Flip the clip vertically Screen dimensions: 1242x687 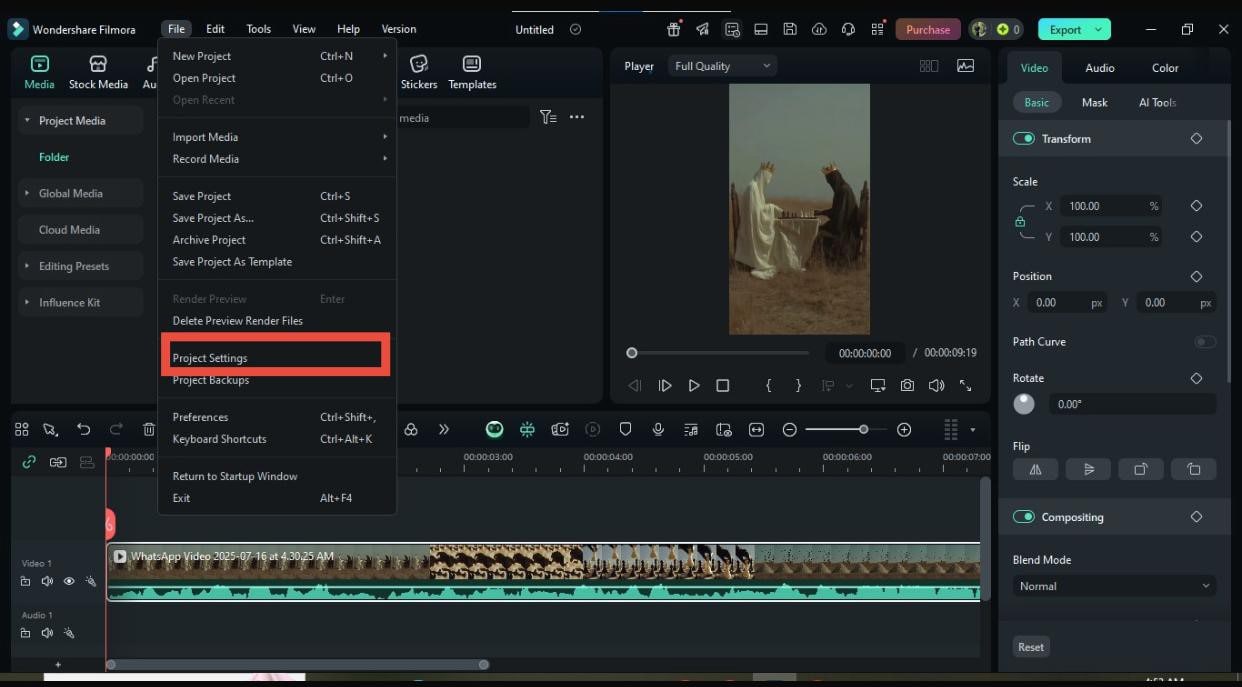pos(1088,469)
